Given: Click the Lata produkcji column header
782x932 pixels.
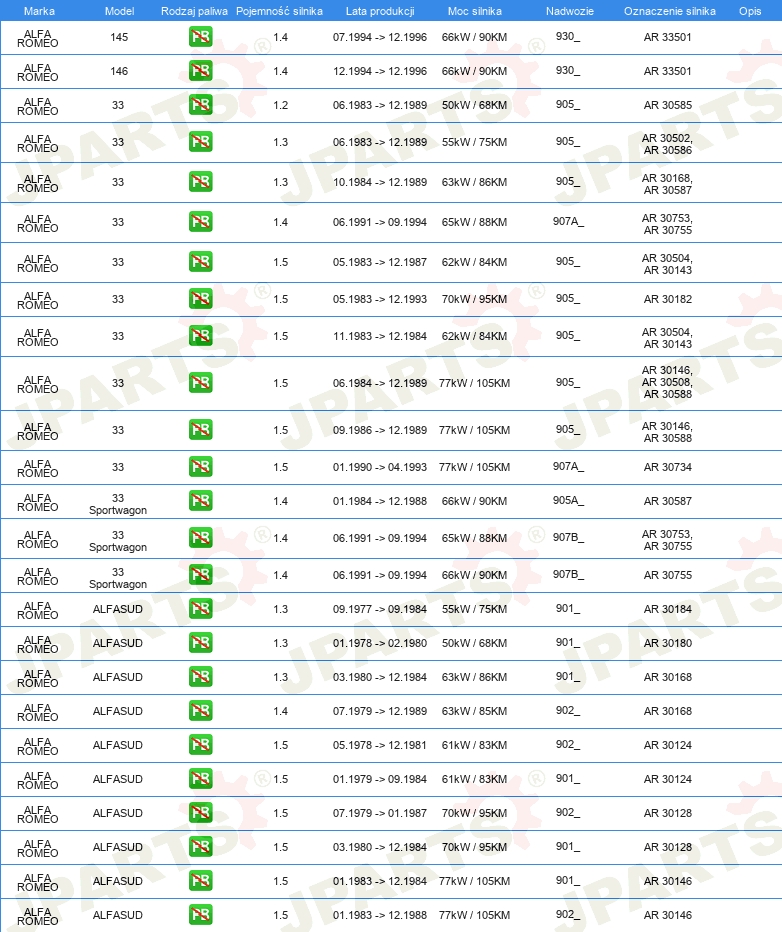Looking at the screenshot, I should pyautogui.click(x=380, y=11).
